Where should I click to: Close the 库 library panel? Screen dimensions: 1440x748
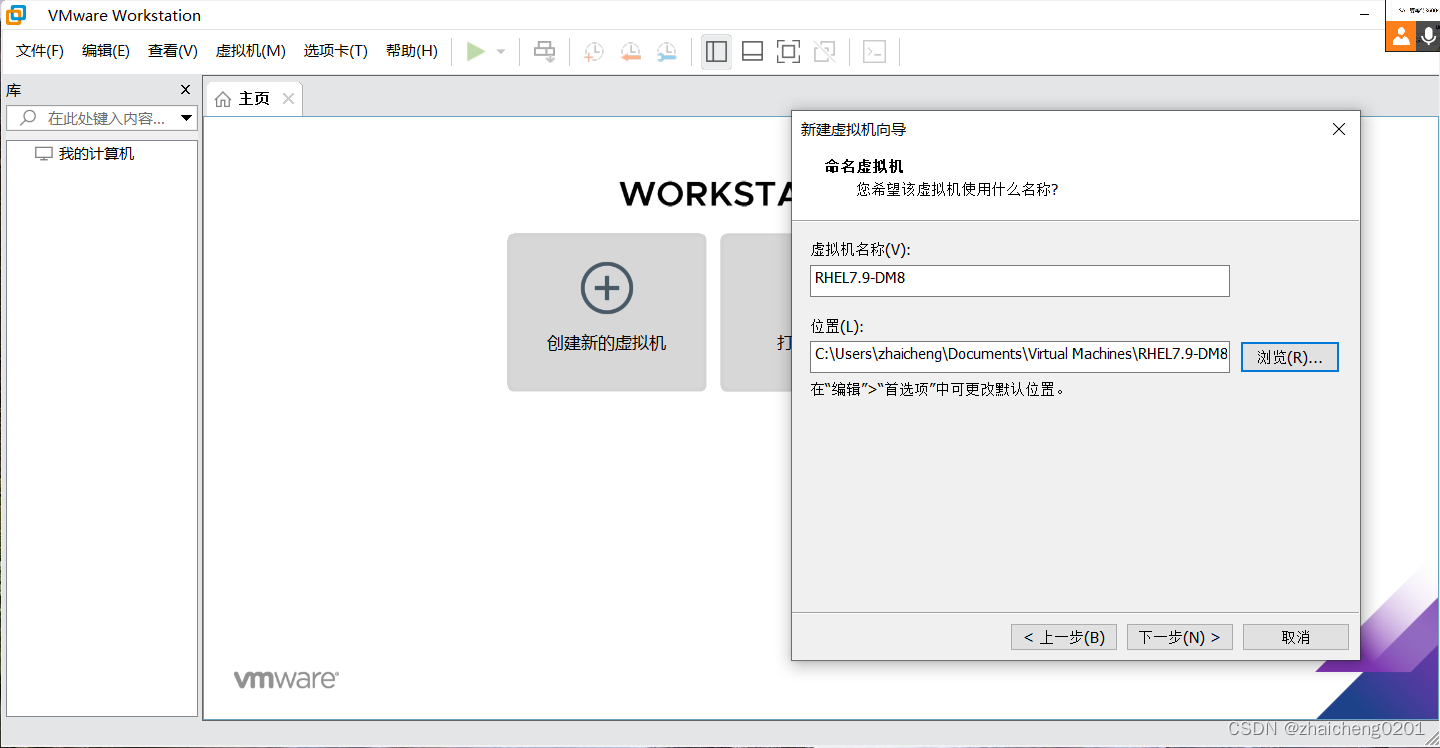(185, 90)
